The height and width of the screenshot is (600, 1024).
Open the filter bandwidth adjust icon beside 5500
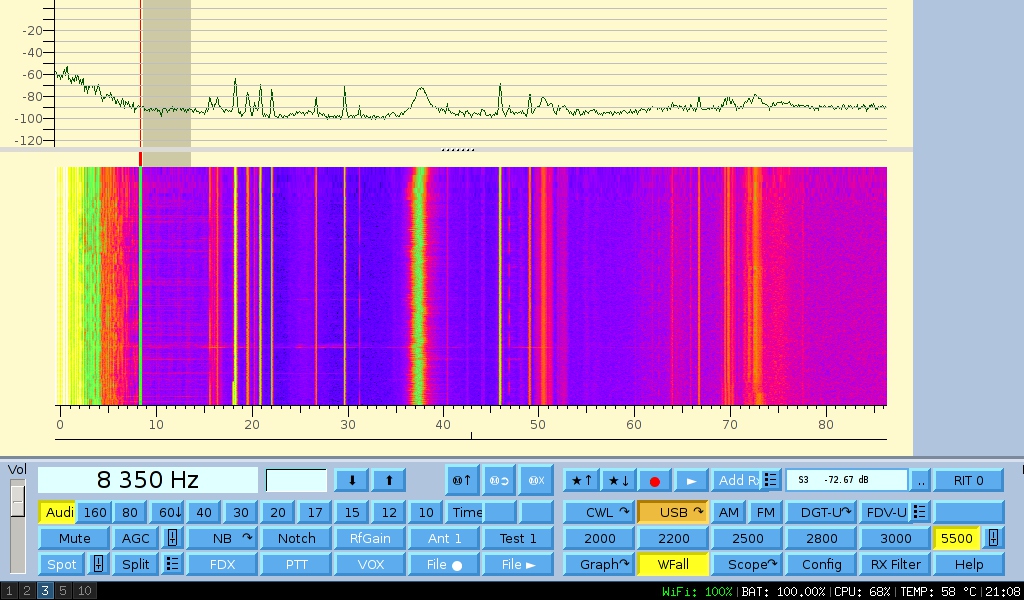[x=993, y=538]
